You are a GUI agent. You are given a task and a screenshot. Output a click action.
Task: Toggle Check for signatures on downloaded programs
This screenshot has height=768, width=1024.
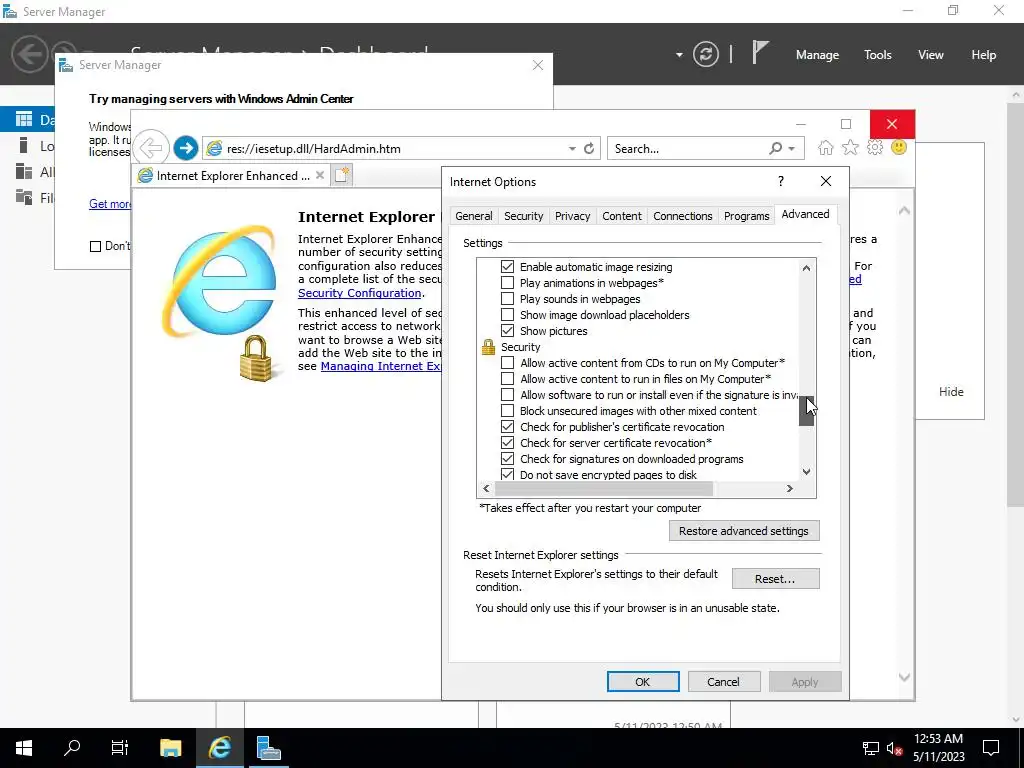click(x=507, y=458)
